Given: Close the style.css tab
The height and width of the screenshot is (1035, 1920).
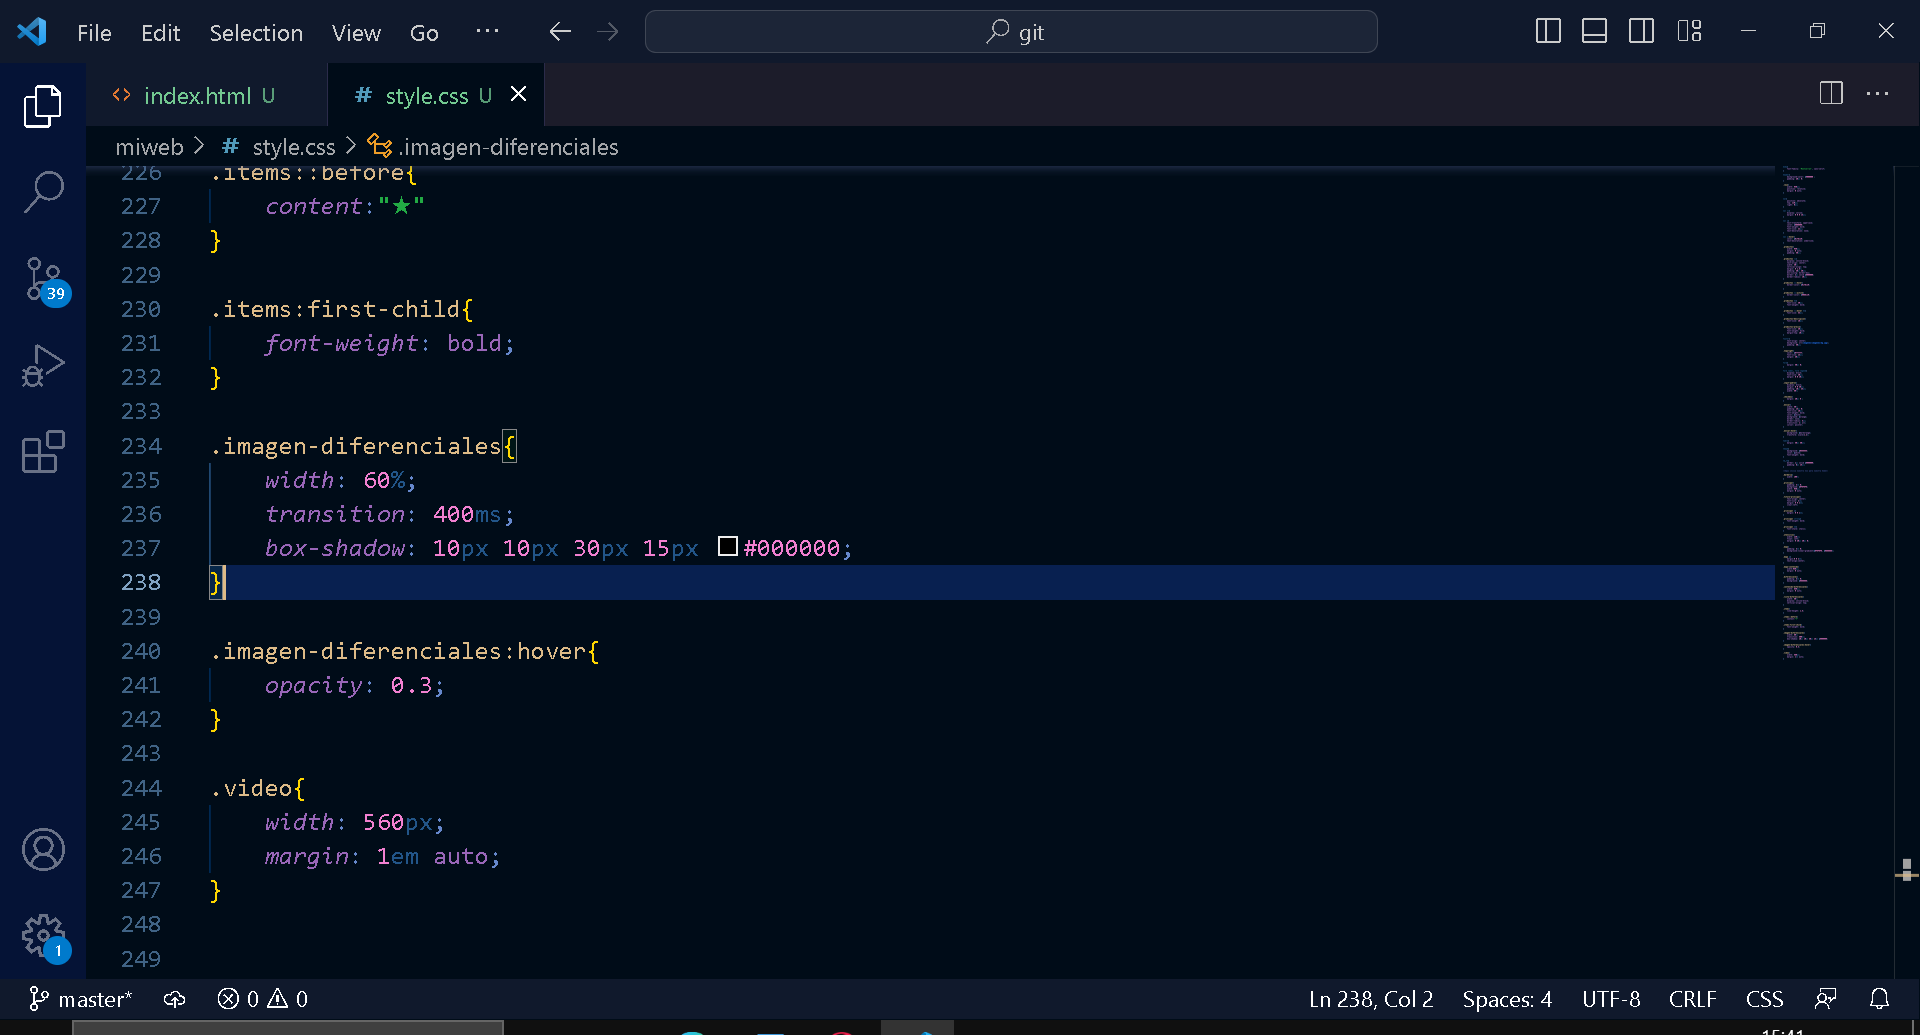Looking at the screenshot, I should point(518,94).
